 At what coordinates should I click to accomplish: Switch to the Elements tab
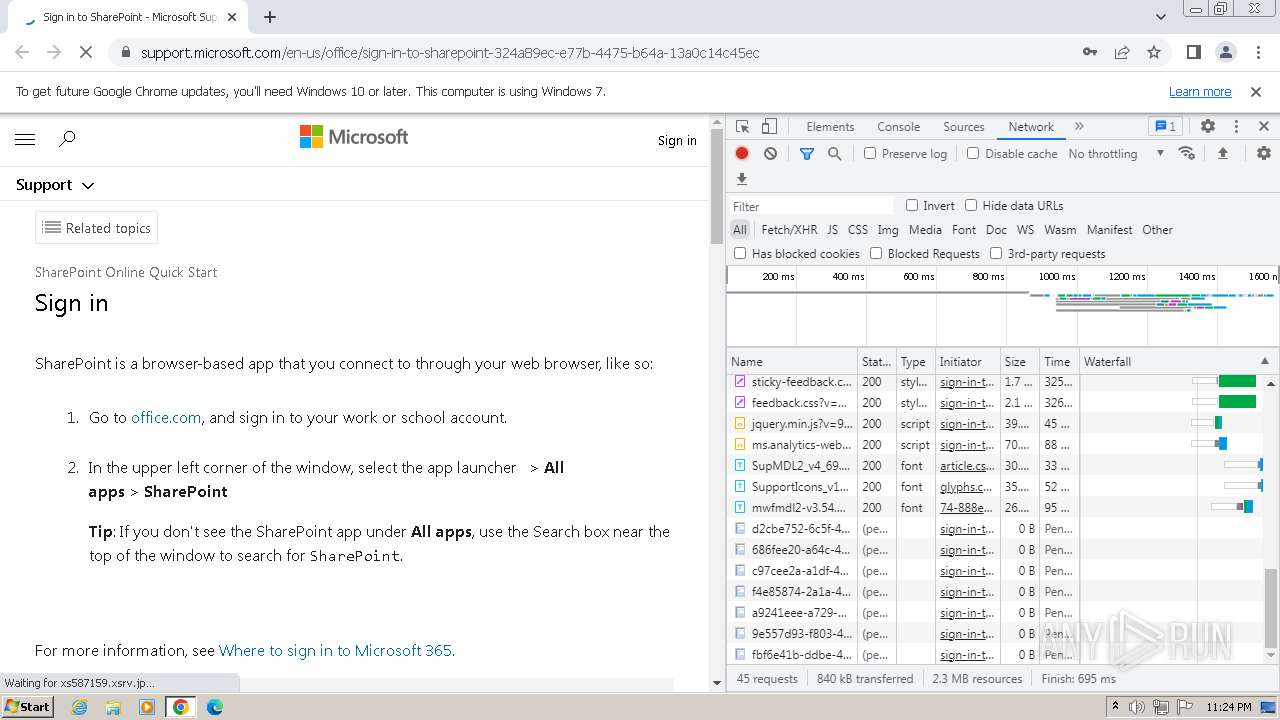pyautogui.click(x=830, y=127)
